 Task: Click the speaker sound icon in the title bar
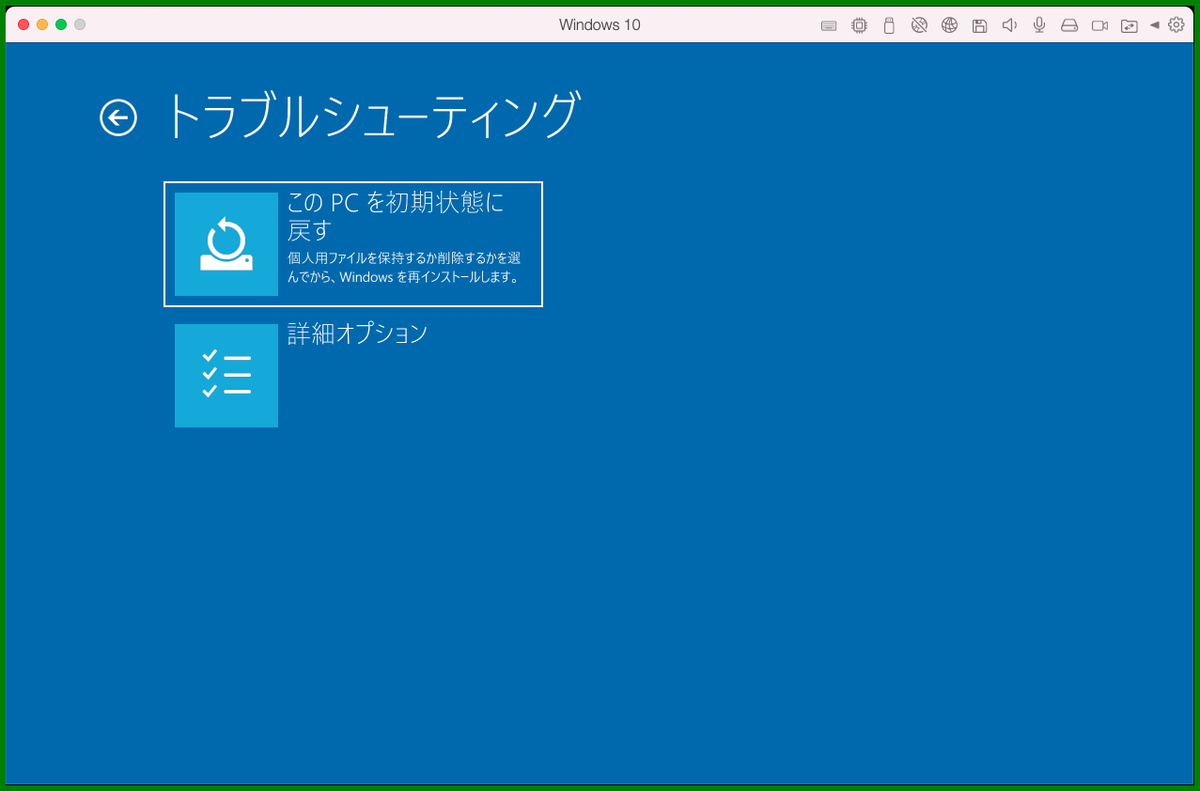pyautogui.click(x=1010, y=25)
